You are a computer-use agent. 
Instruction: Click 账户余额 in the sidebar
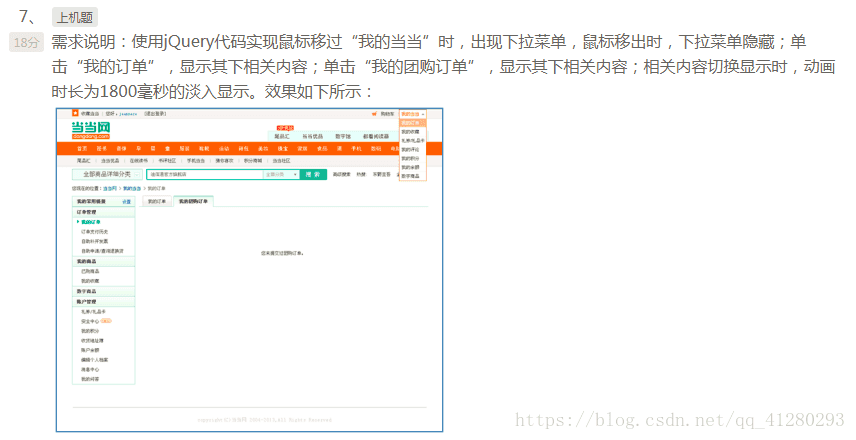(x=90, y=350)
